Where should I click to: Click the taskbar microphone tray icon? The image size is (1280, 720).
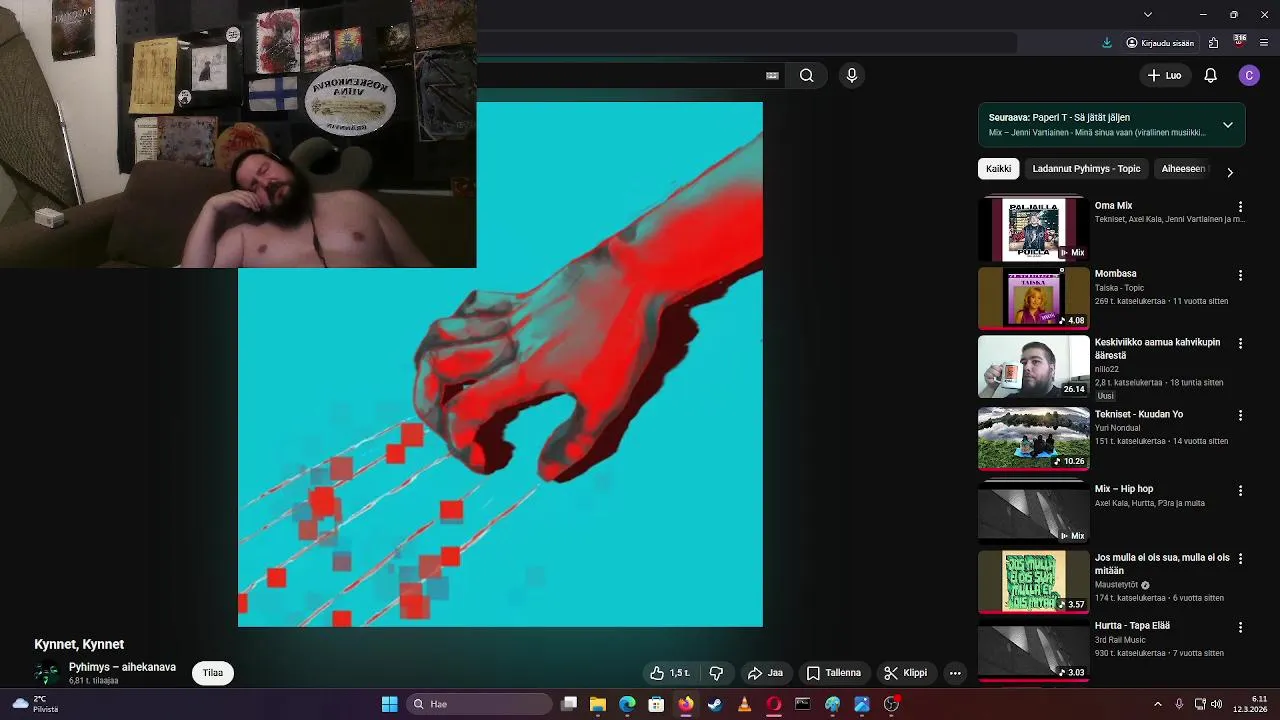[1179, 704]
